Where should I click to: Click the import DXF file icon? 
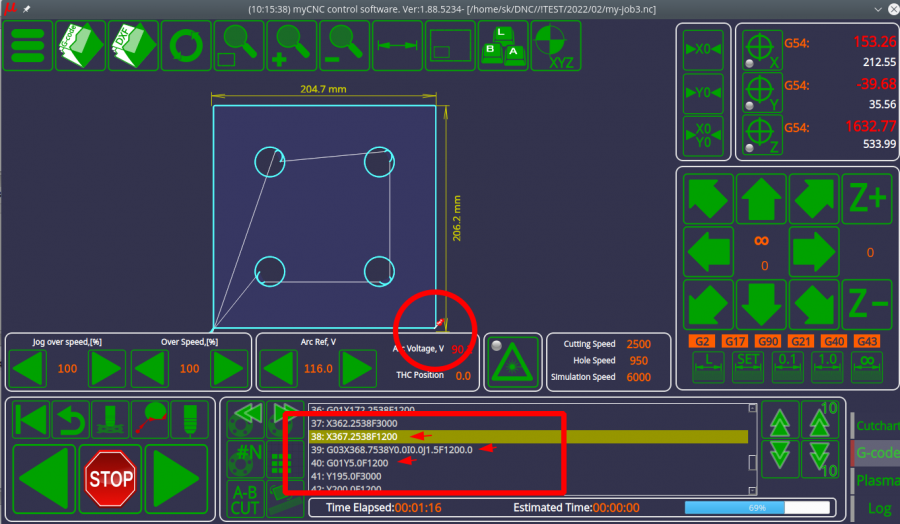(133, 46)
